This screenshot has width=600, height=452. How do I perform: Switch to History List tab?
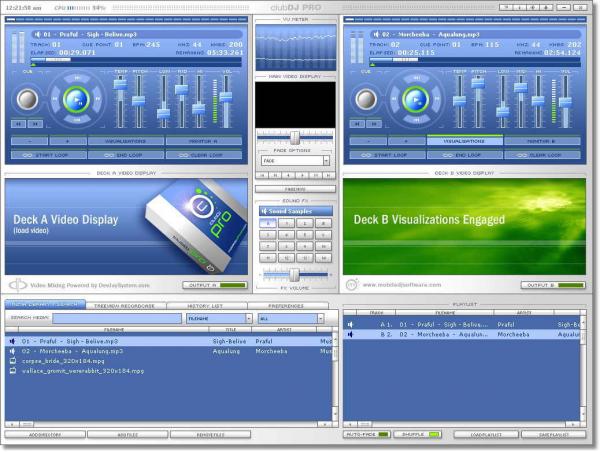point(207,306)
